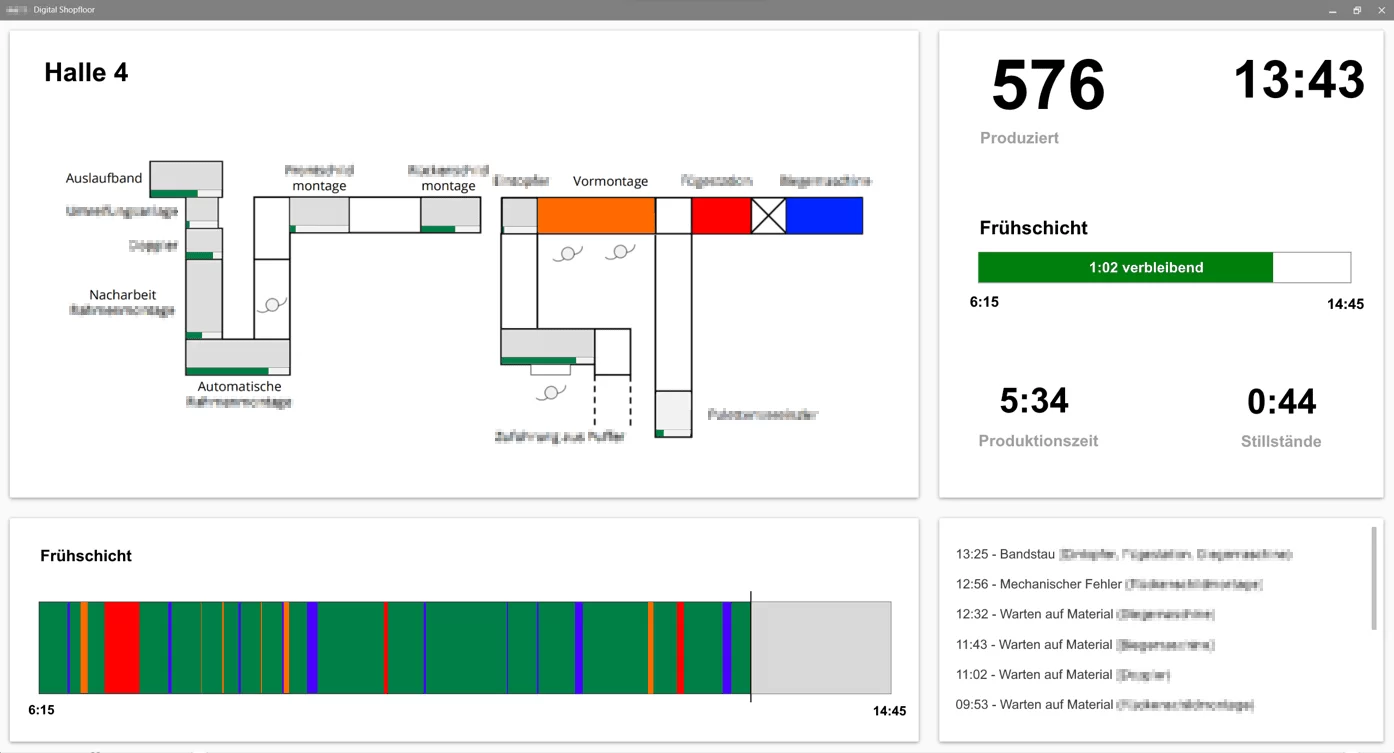Click the gray remaining section of the timeline
Viewport: 1394px width, 753px height.
click(821, 647)
